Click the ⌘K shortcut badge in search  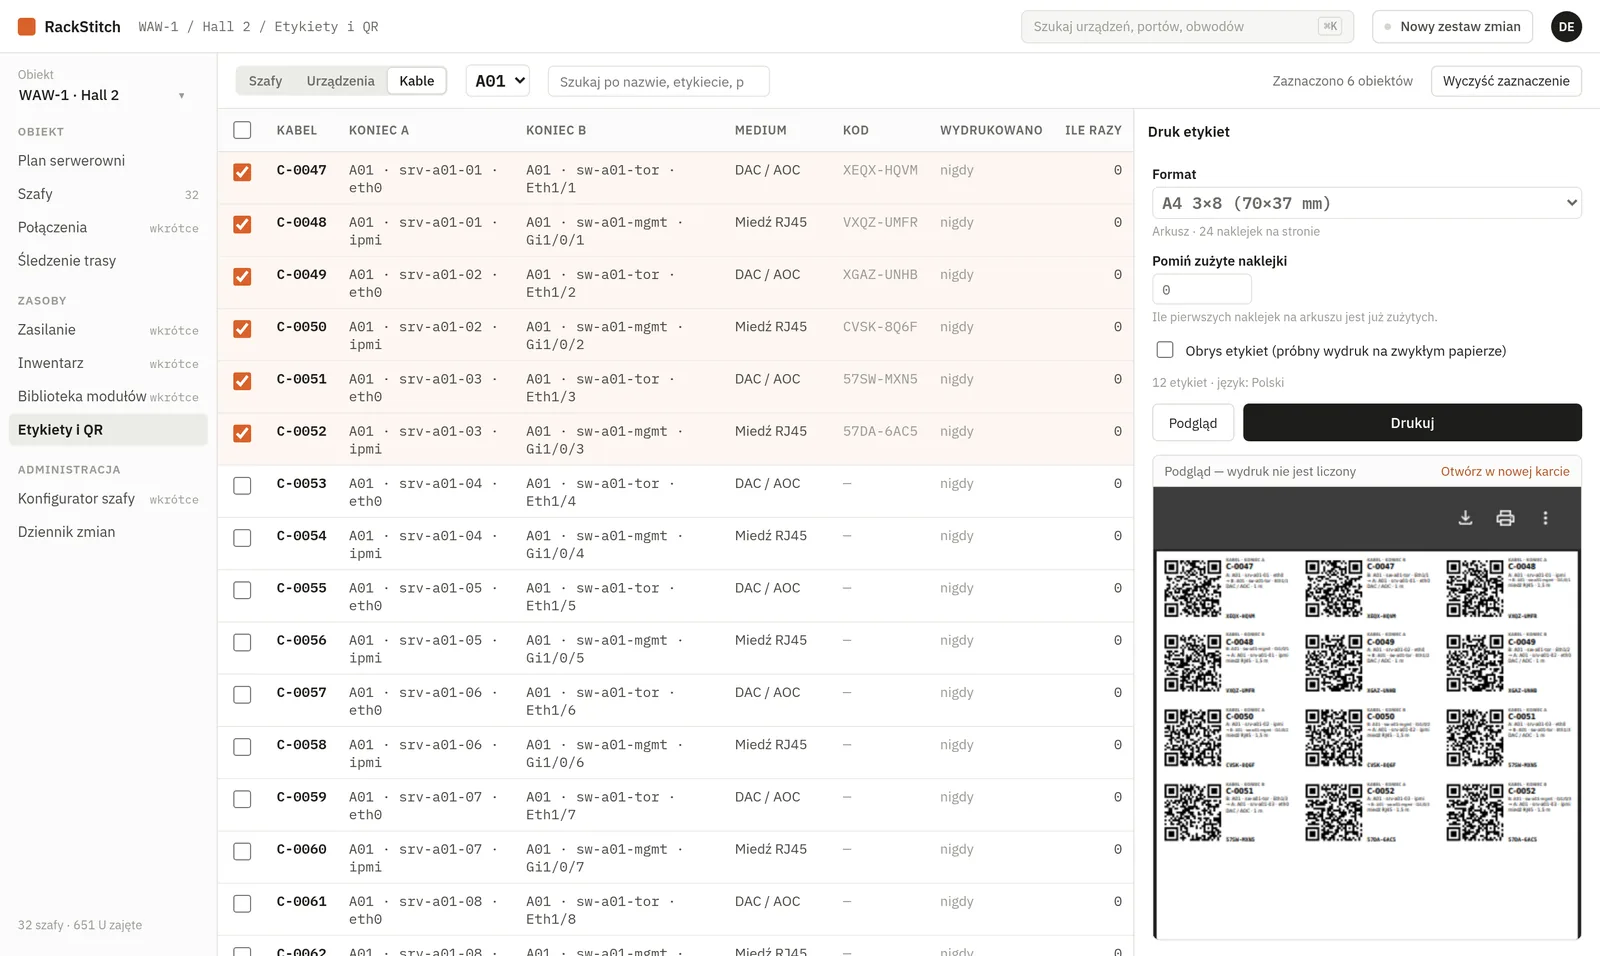pyautogui.click(x=1329, y=27)
